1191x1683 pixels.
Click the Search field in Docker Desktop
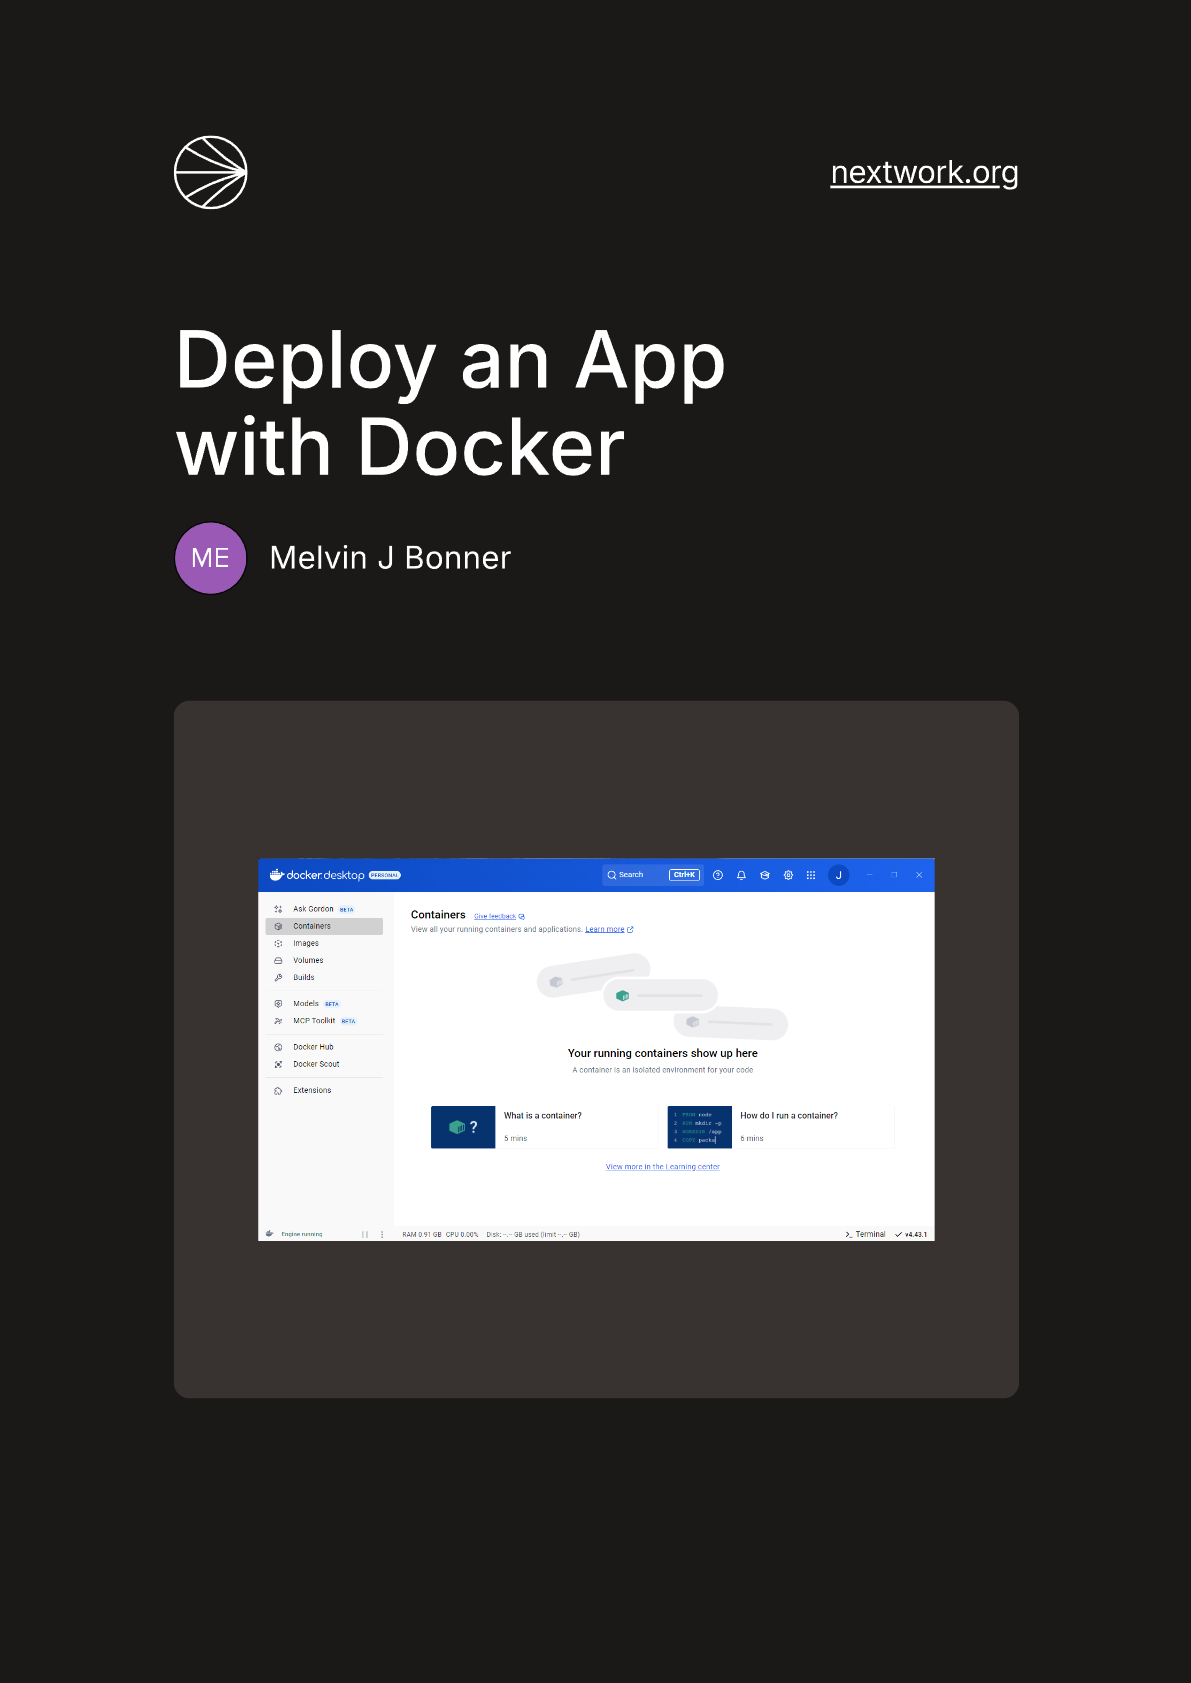tap(653, 875)
